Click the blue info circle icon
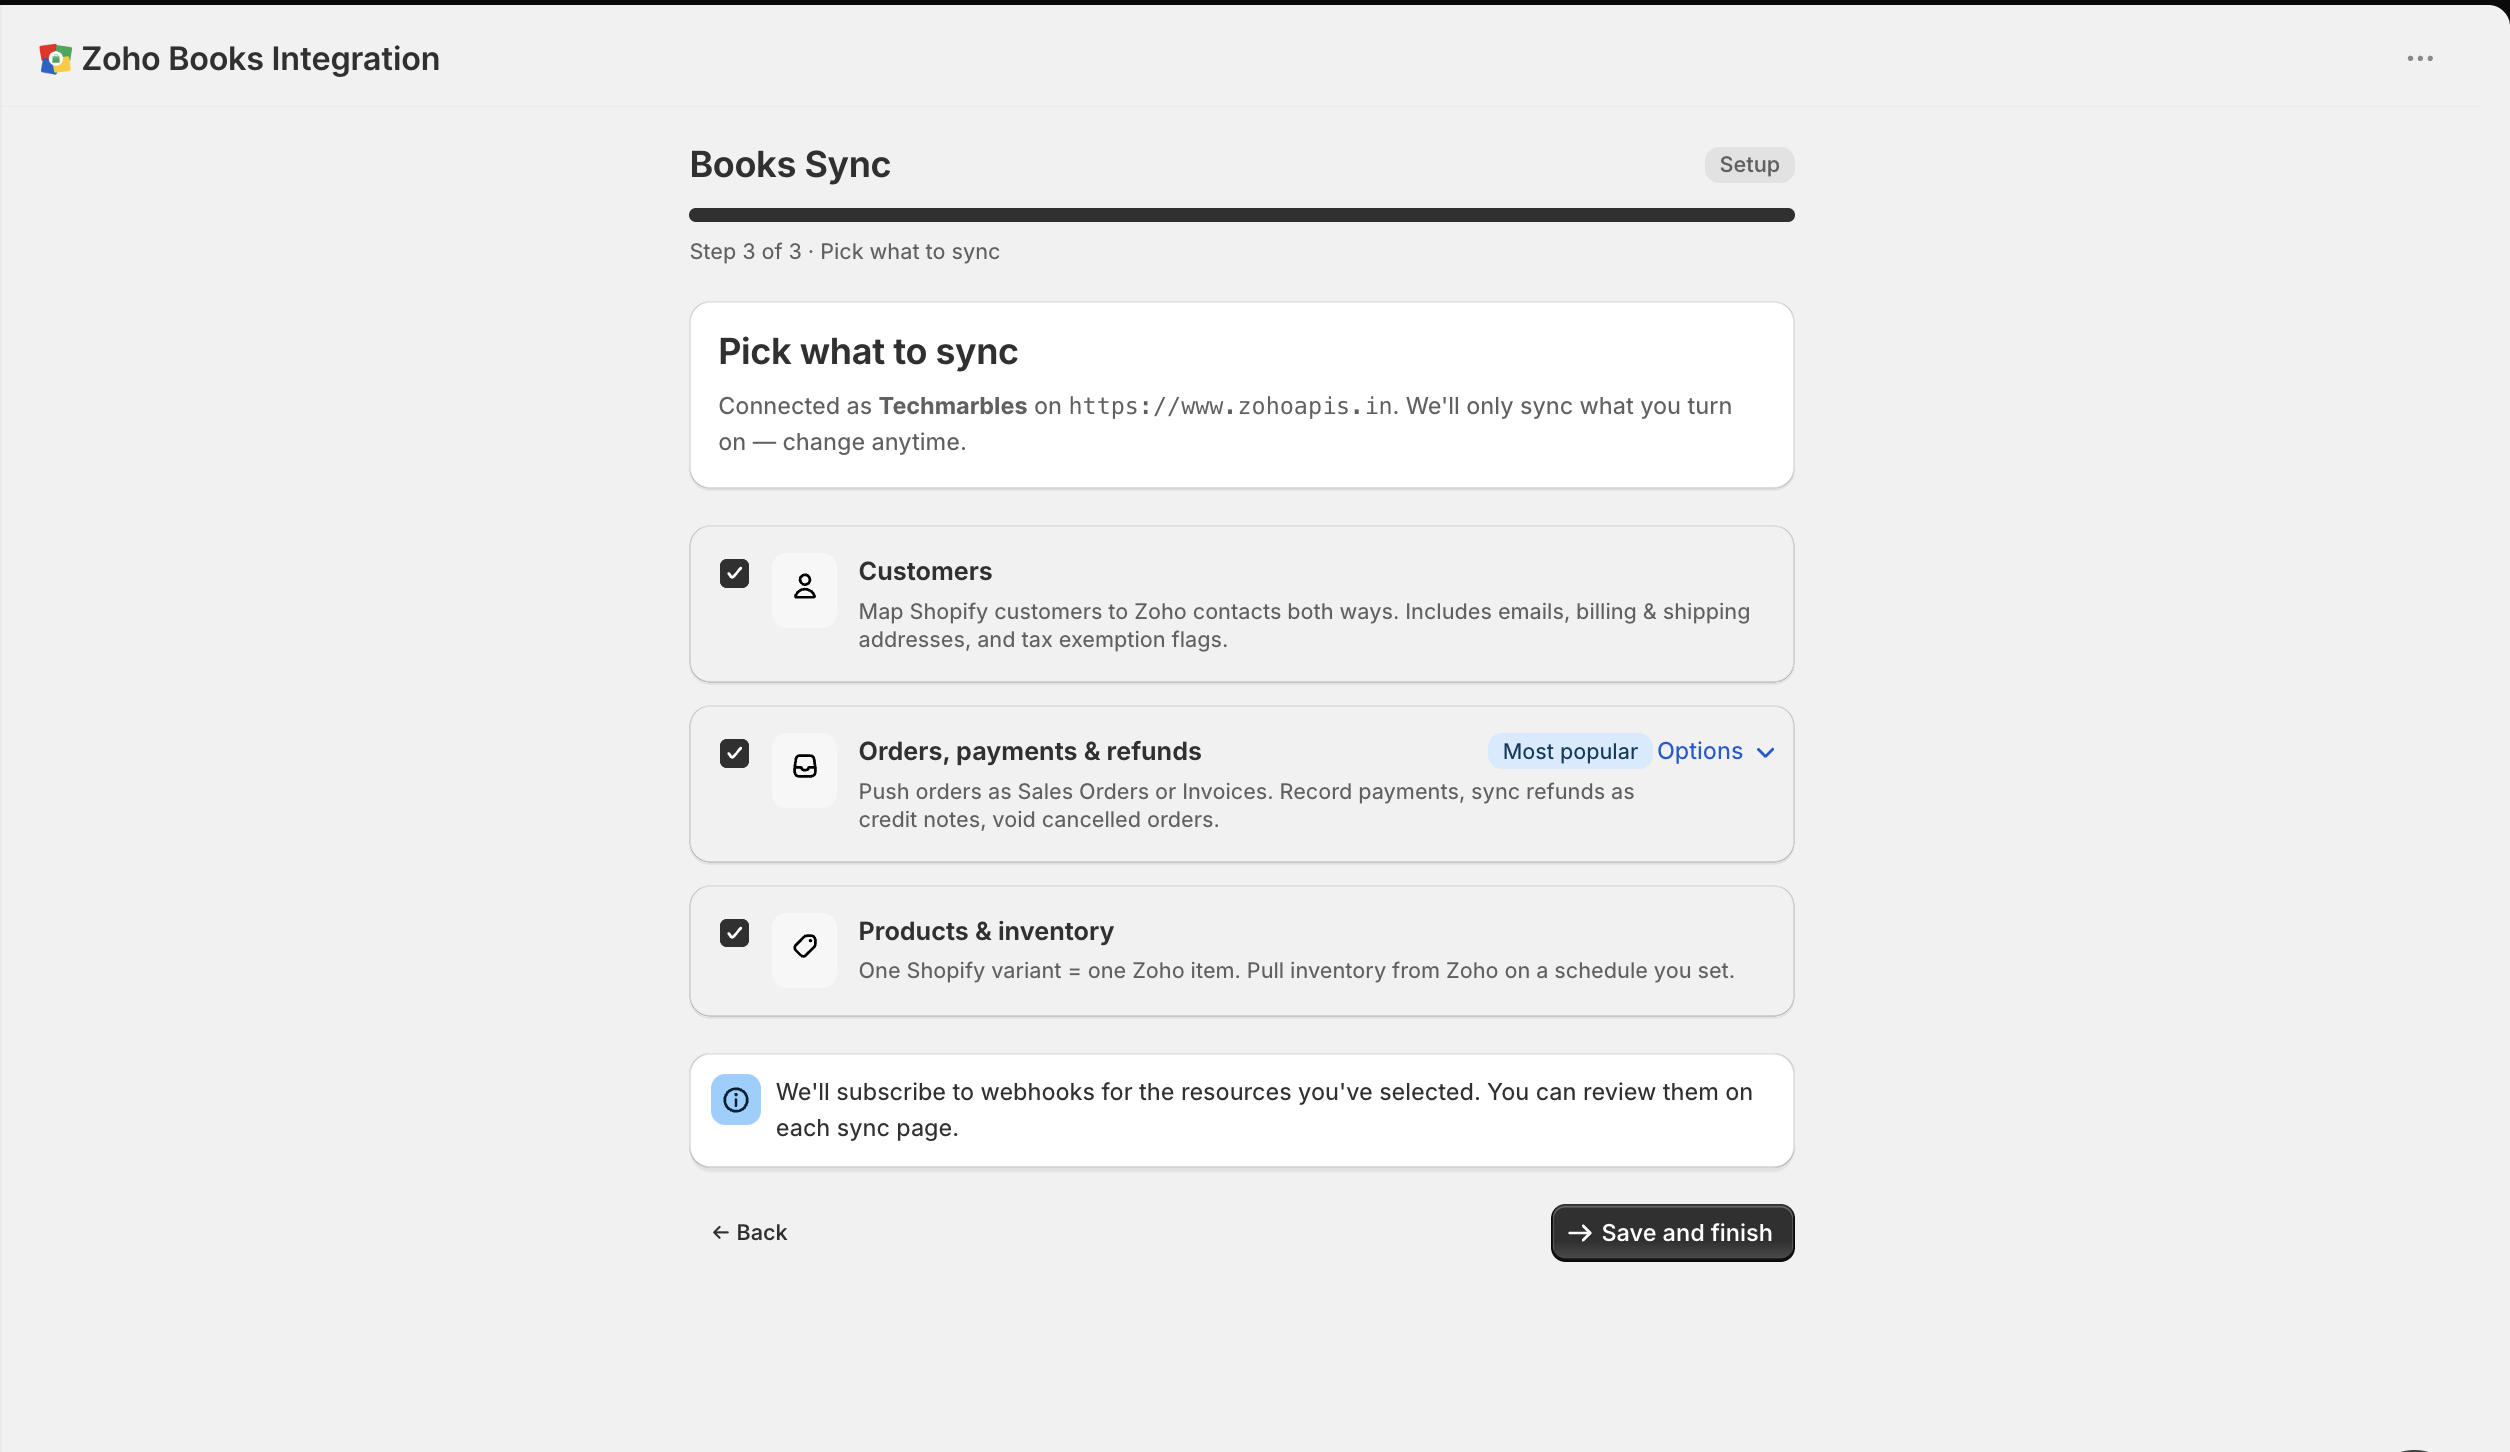This screenshot has height=1452, width=2510. point(736,1100)
